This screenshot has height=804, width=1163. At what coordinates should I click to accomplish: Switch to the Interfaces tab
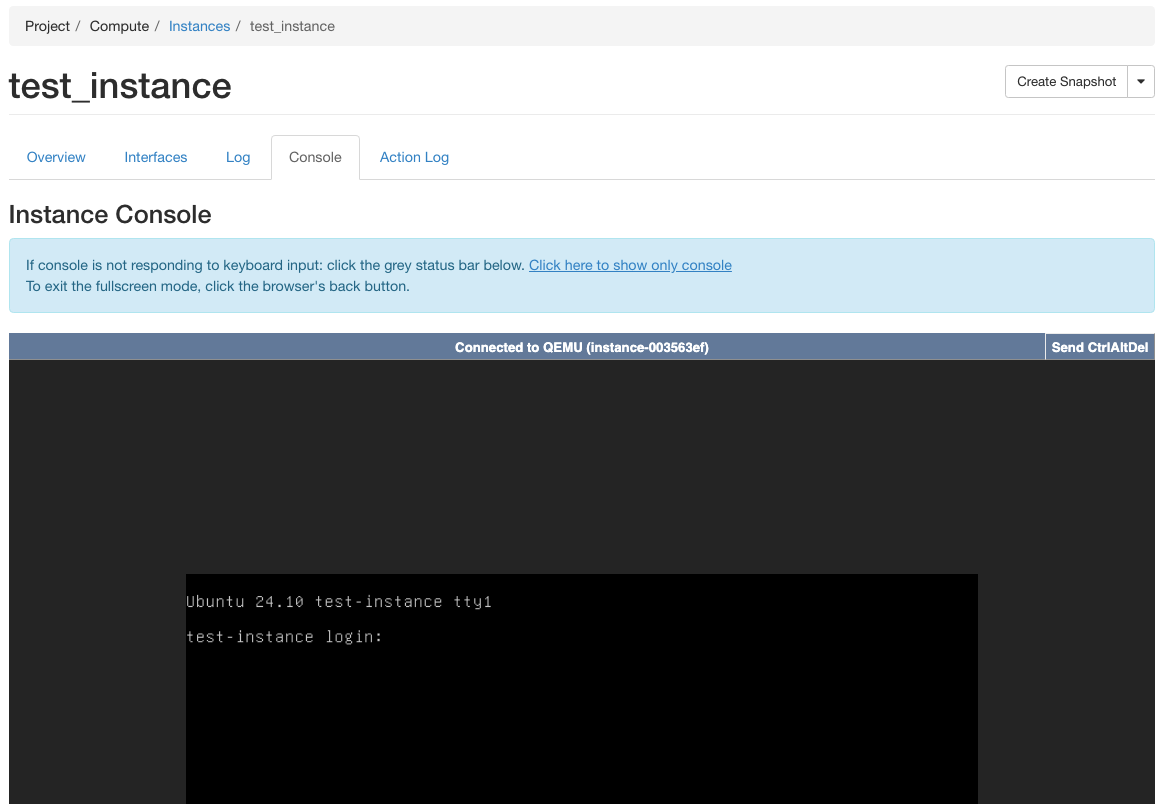[156, 157]
